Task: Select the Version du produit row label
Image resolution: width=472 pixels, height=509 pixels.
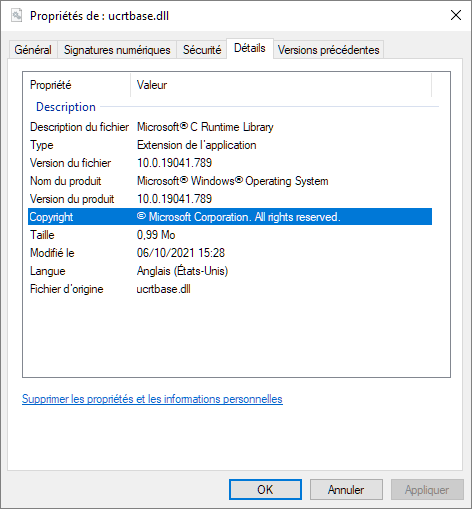Action: pyautogui.click(x=72, y=199)
